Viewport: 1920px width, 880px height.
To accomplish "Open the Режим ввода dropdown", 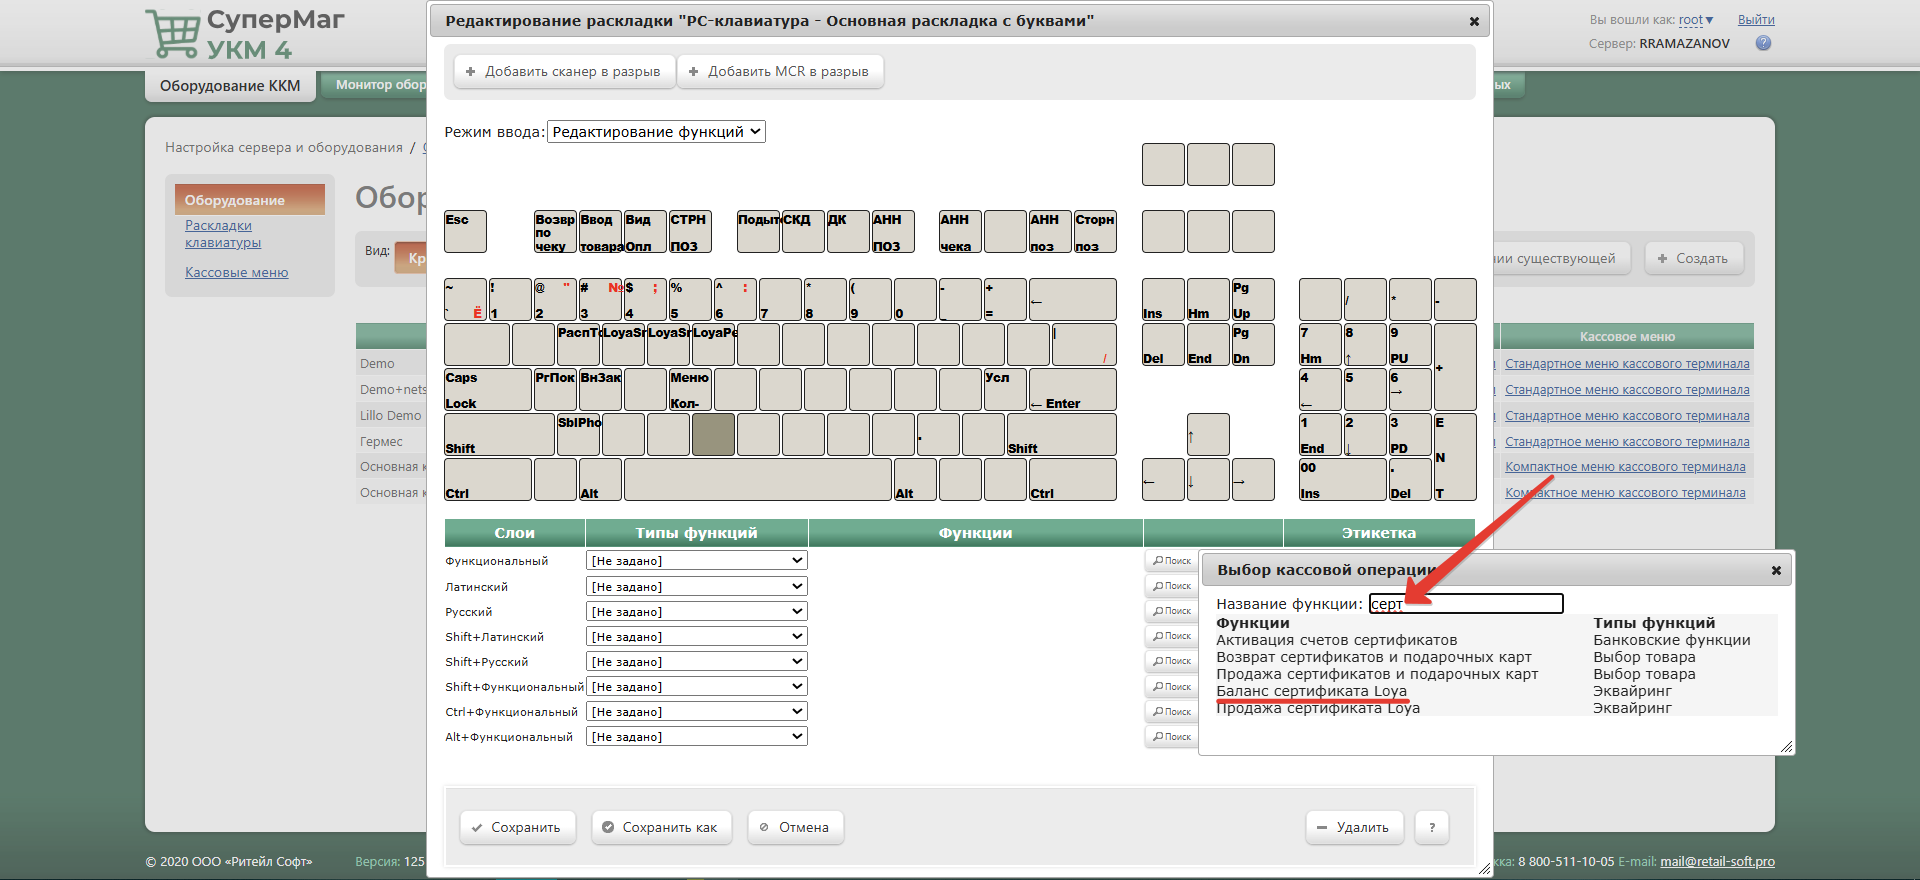I will click(656, 132).
